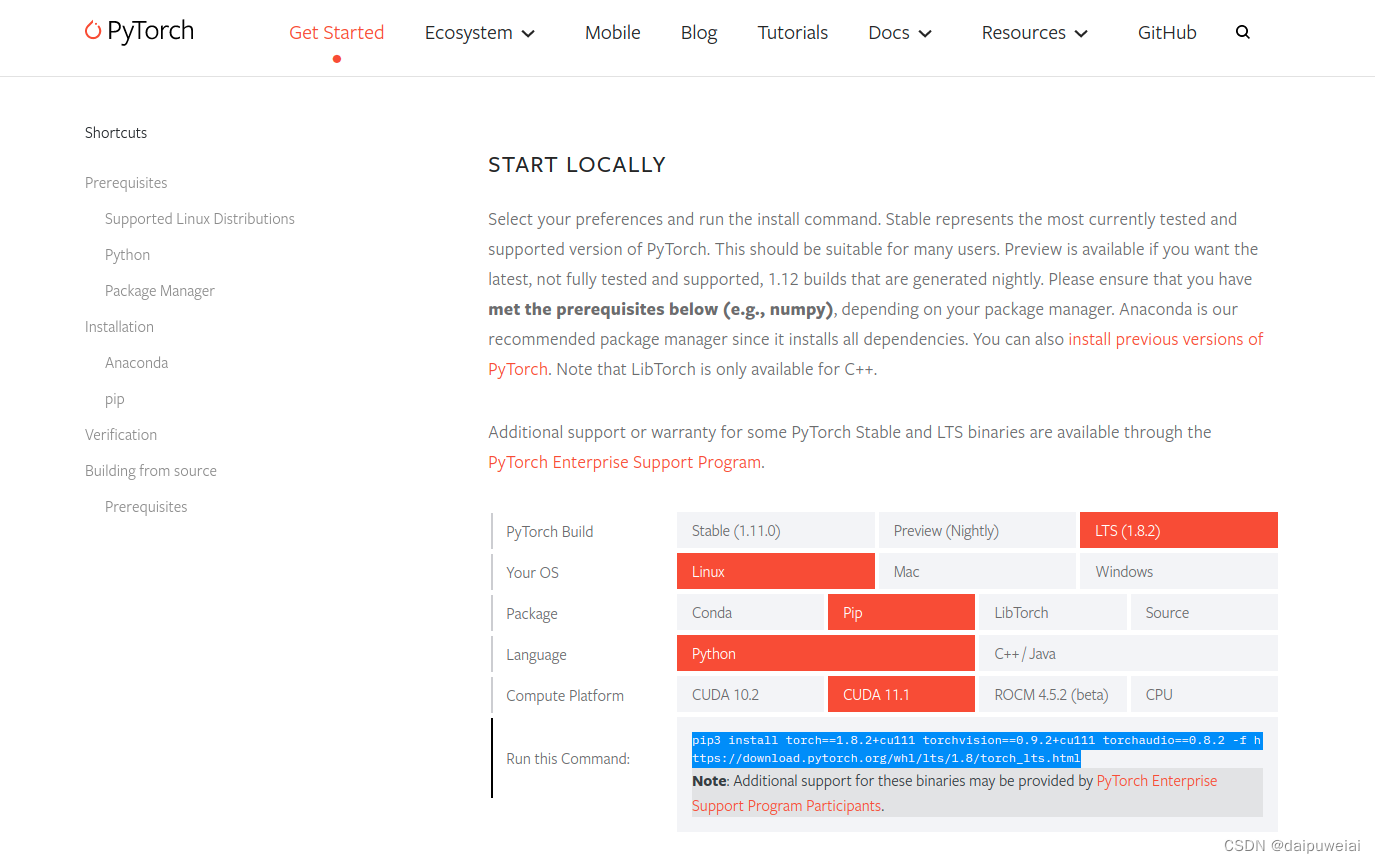Click the Your OS row label
1375x863 pixels.
click(x=532, y=572)
